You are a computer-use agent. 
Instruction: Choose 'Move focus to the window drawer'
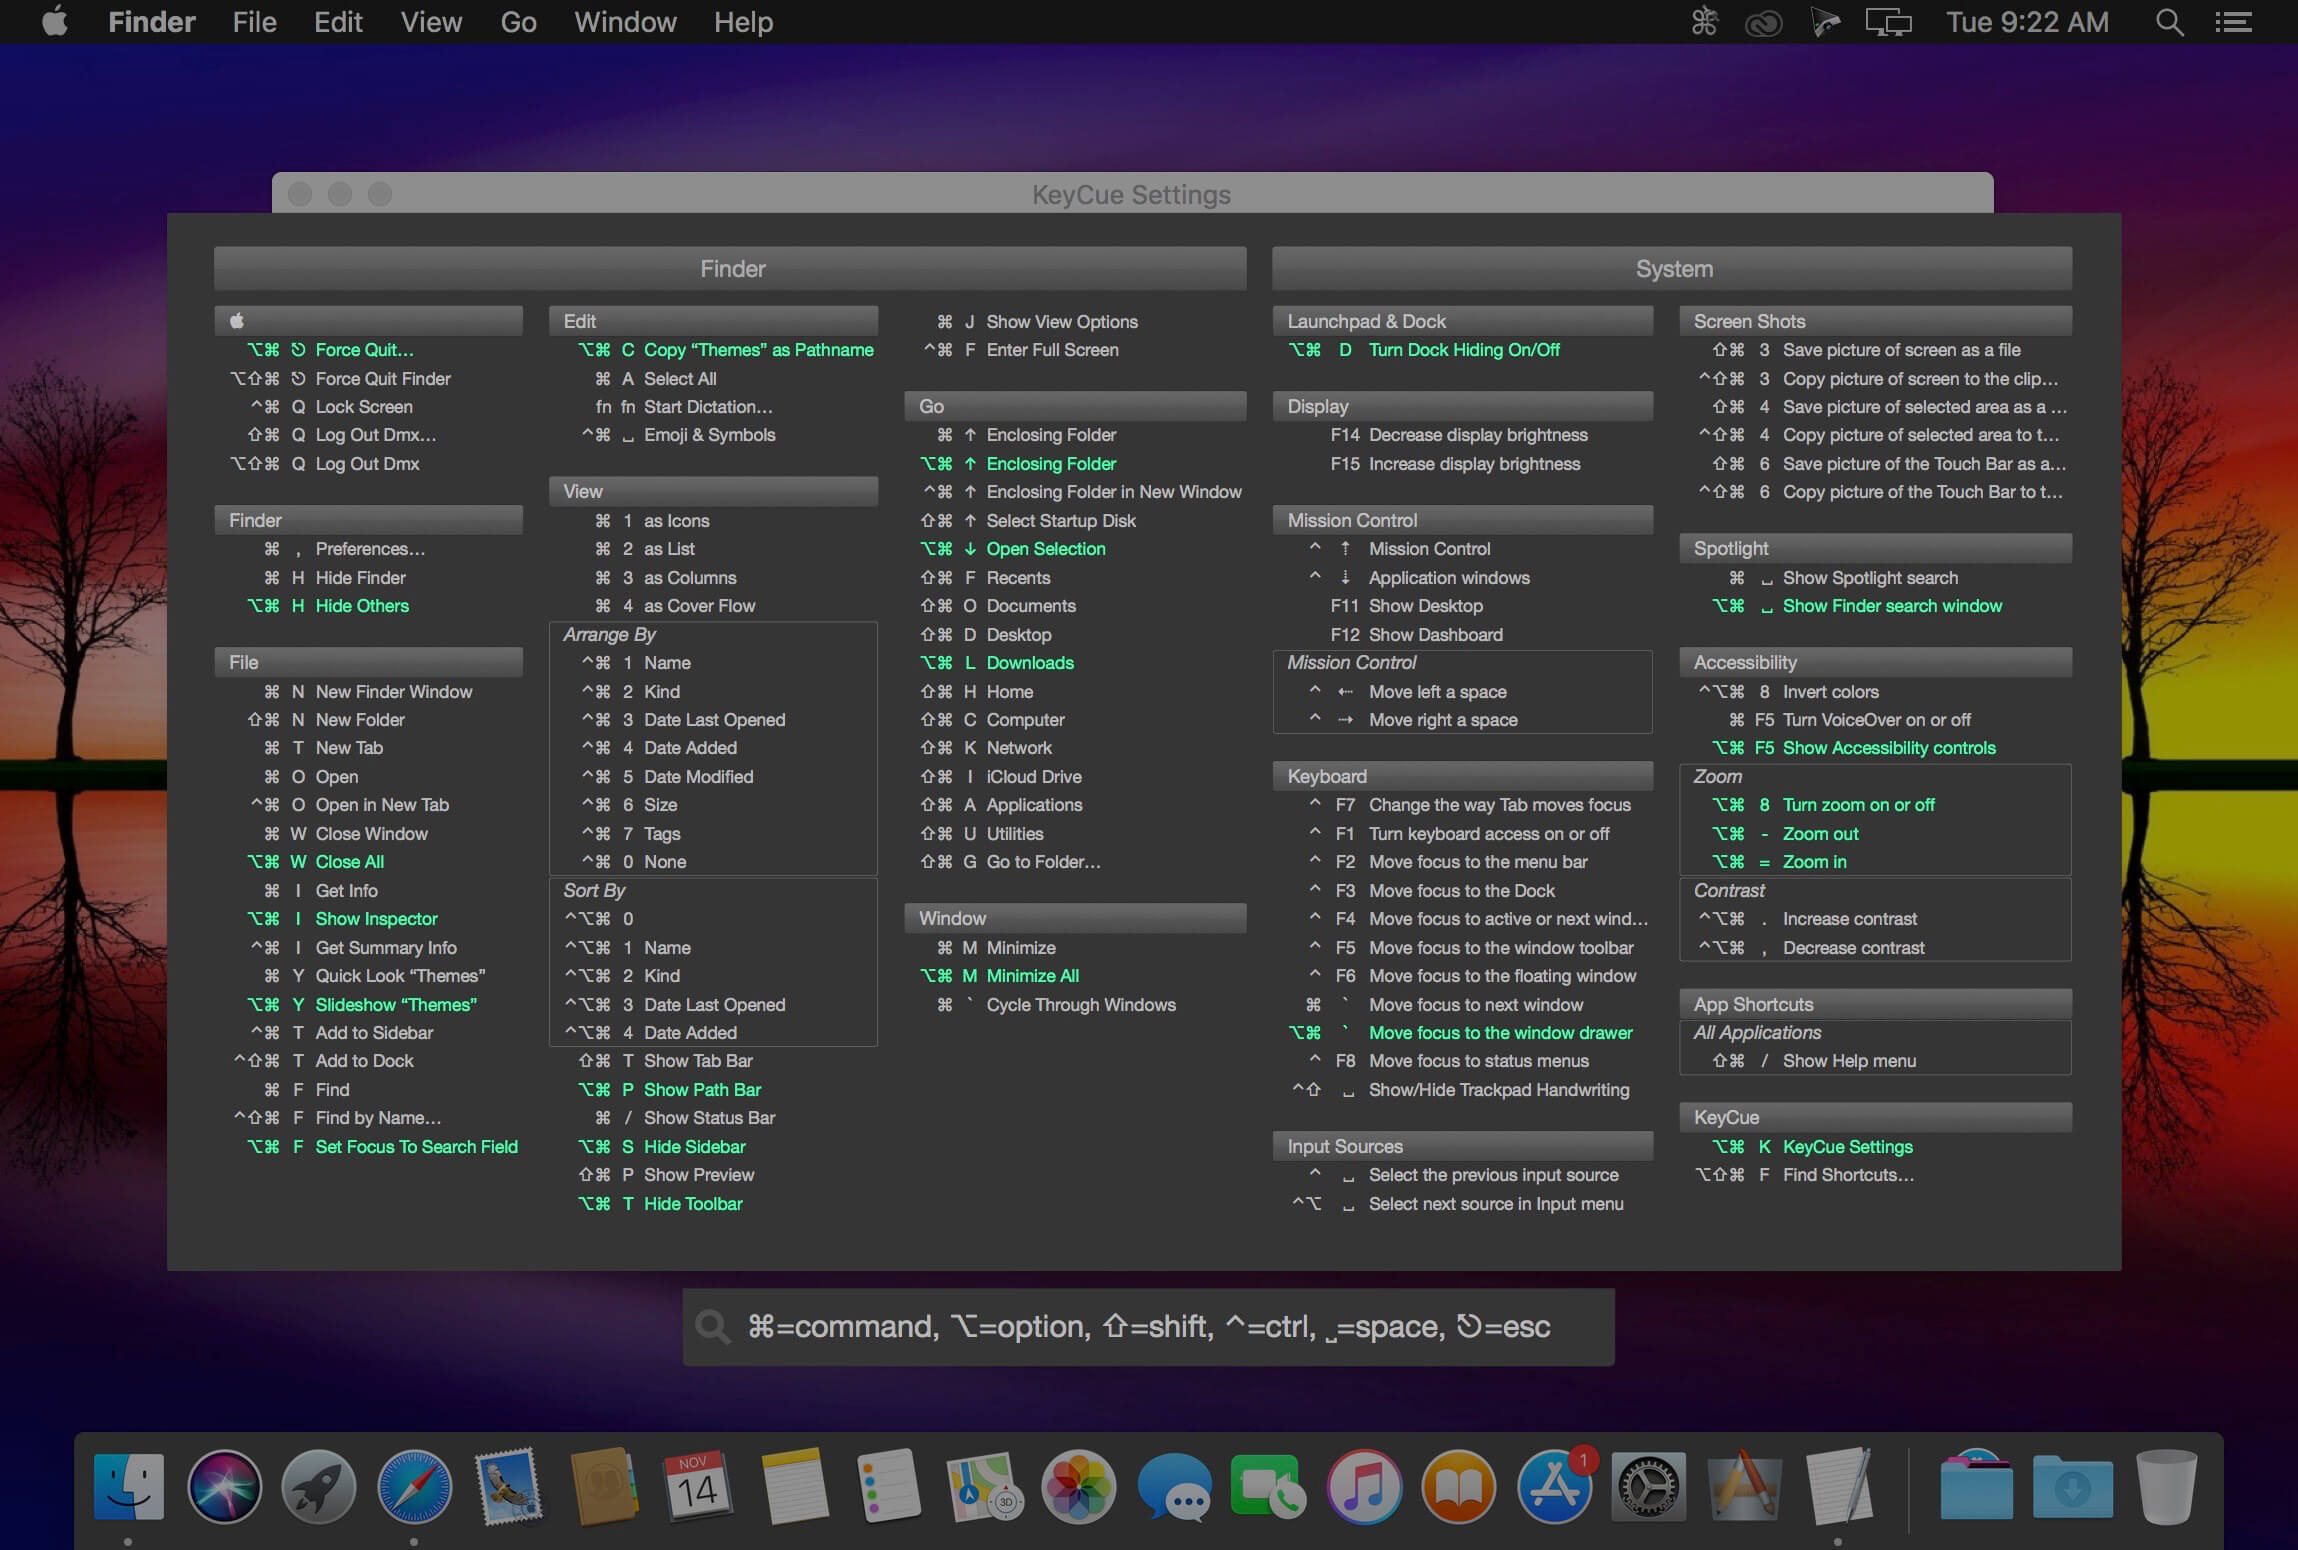(x=1501, y=1033)
